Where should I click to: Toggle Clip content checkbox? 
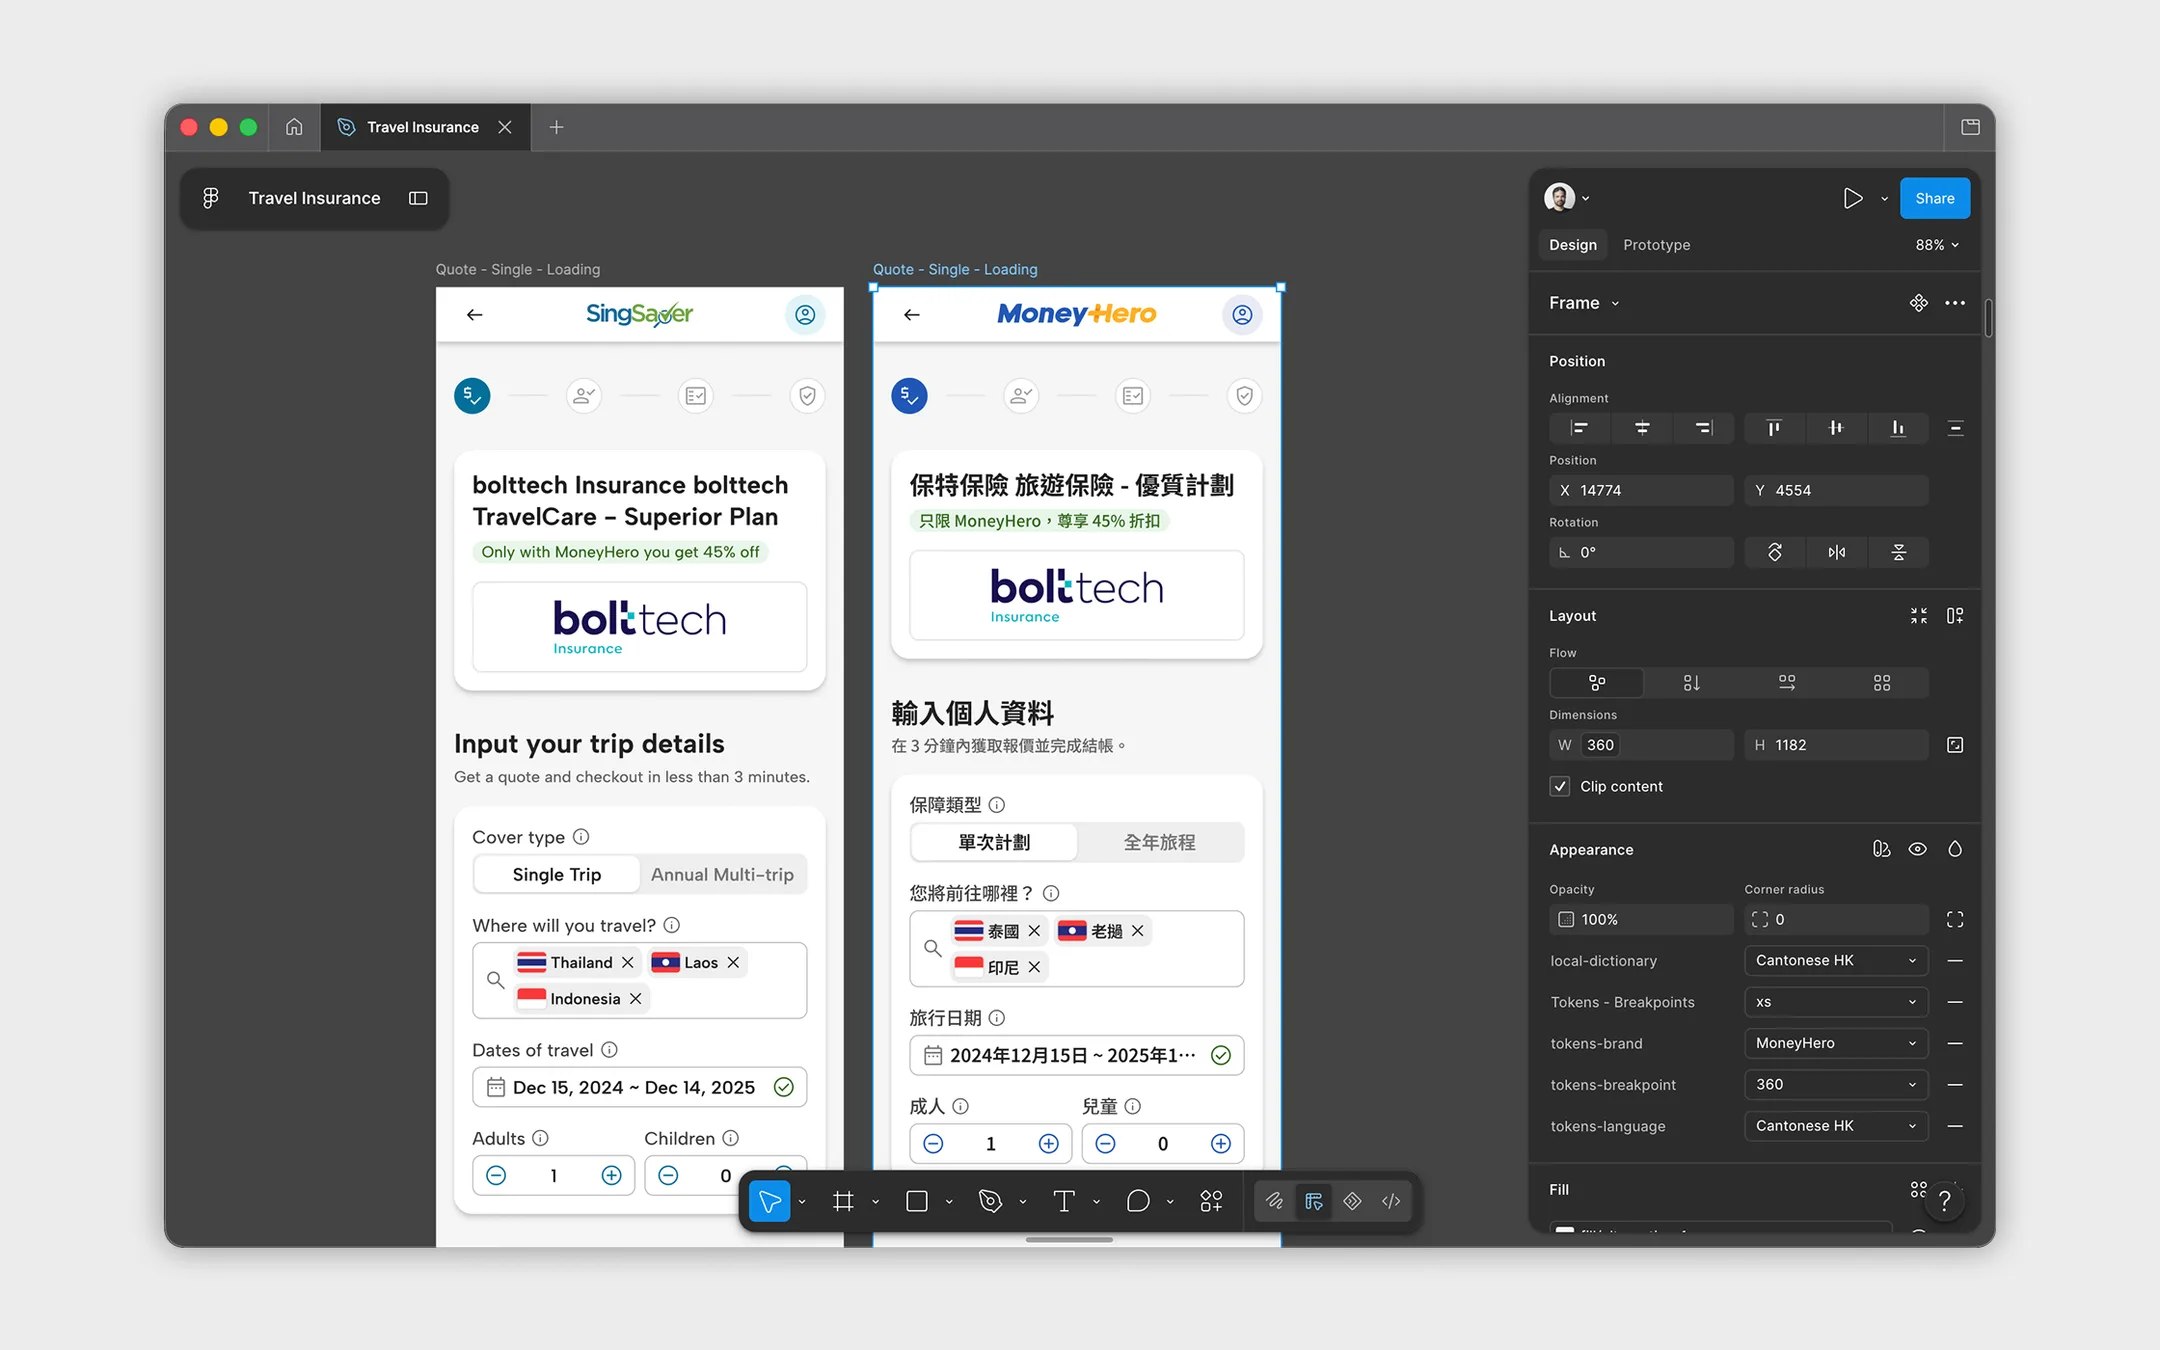[1559, 786]
